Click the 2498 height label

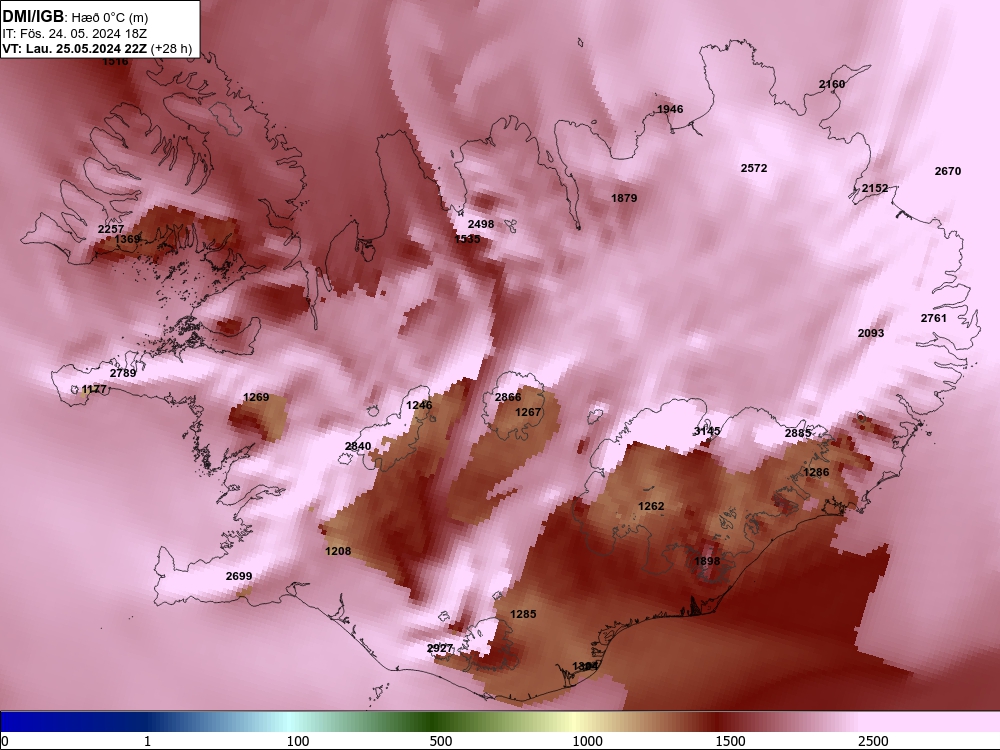(481, 224)
